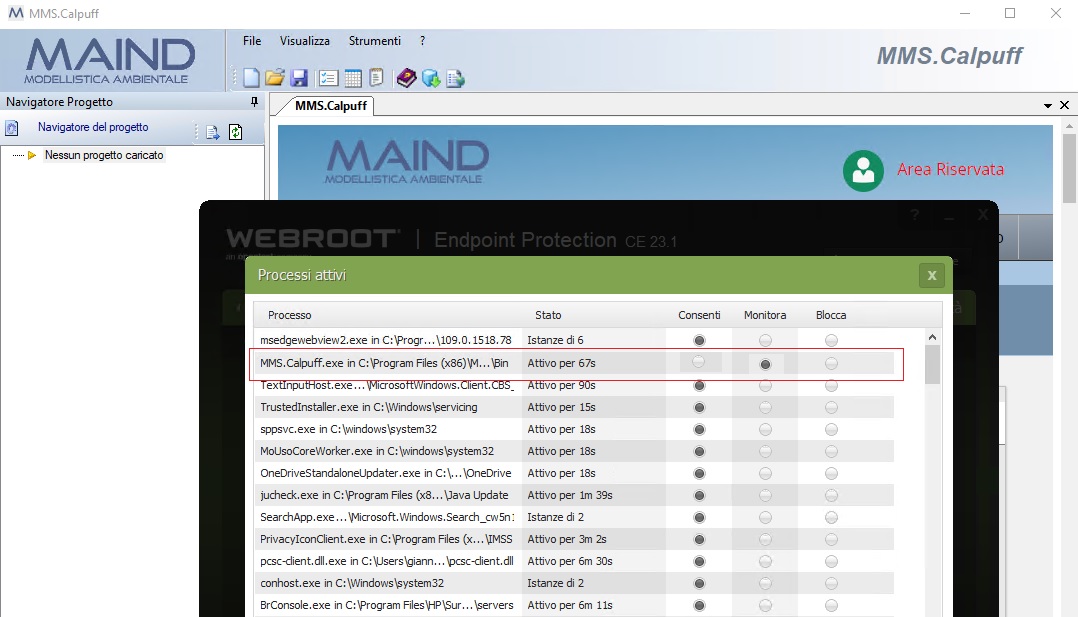Select Blocca for PrivacyIconClient.exe
1078x617 pixels.
pos(831,539)
